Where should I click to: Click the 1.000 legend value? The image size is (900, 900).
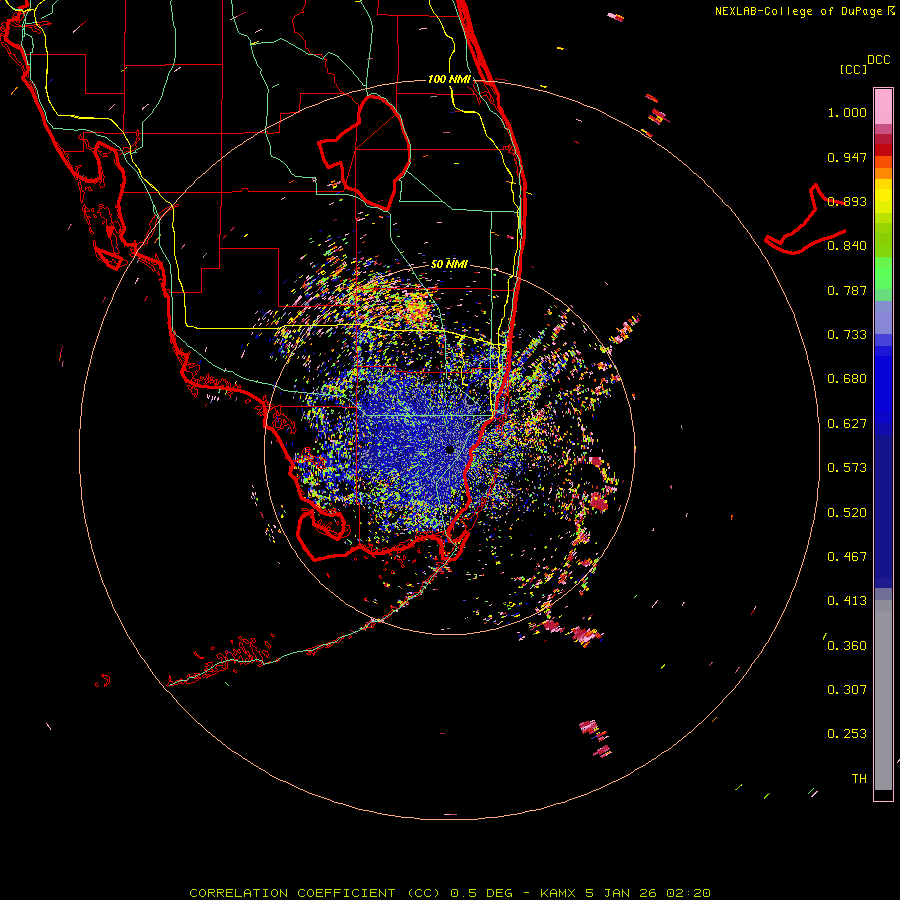[847, 112]
